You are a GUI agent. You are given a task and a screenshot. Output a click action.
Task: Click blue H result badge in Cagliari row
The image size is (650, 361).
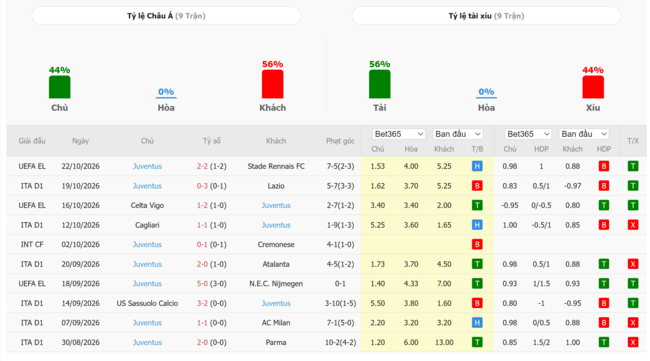click(x=477, y=225)
